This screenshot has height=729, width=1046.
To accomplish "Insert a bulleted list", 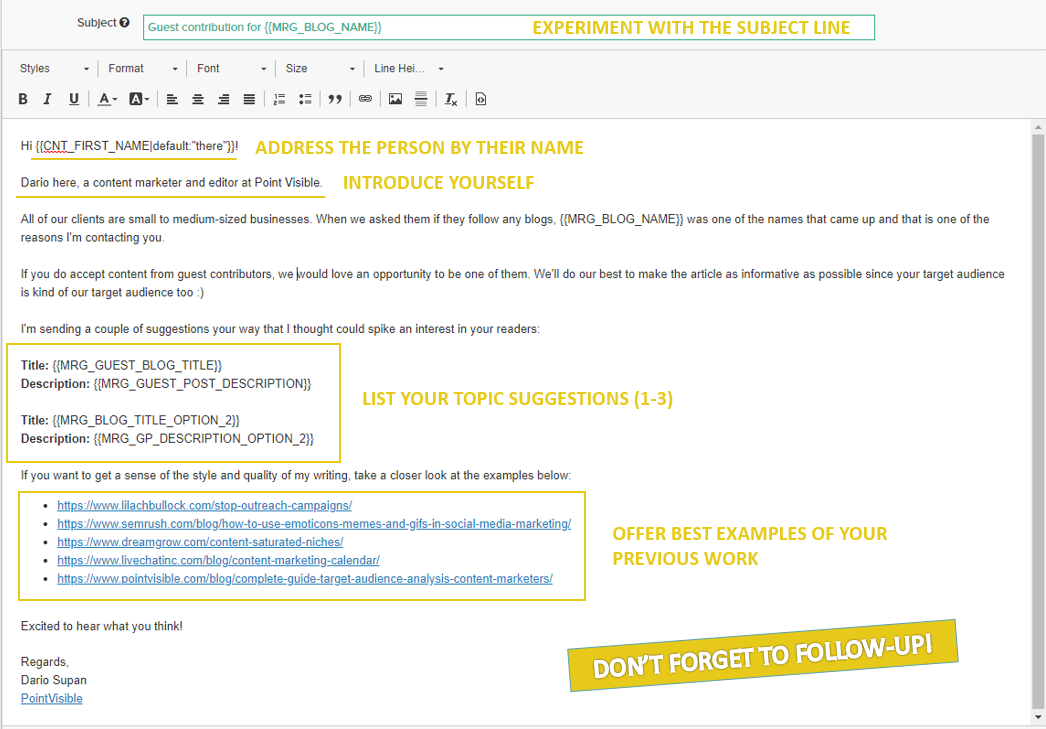I will 306,99.
